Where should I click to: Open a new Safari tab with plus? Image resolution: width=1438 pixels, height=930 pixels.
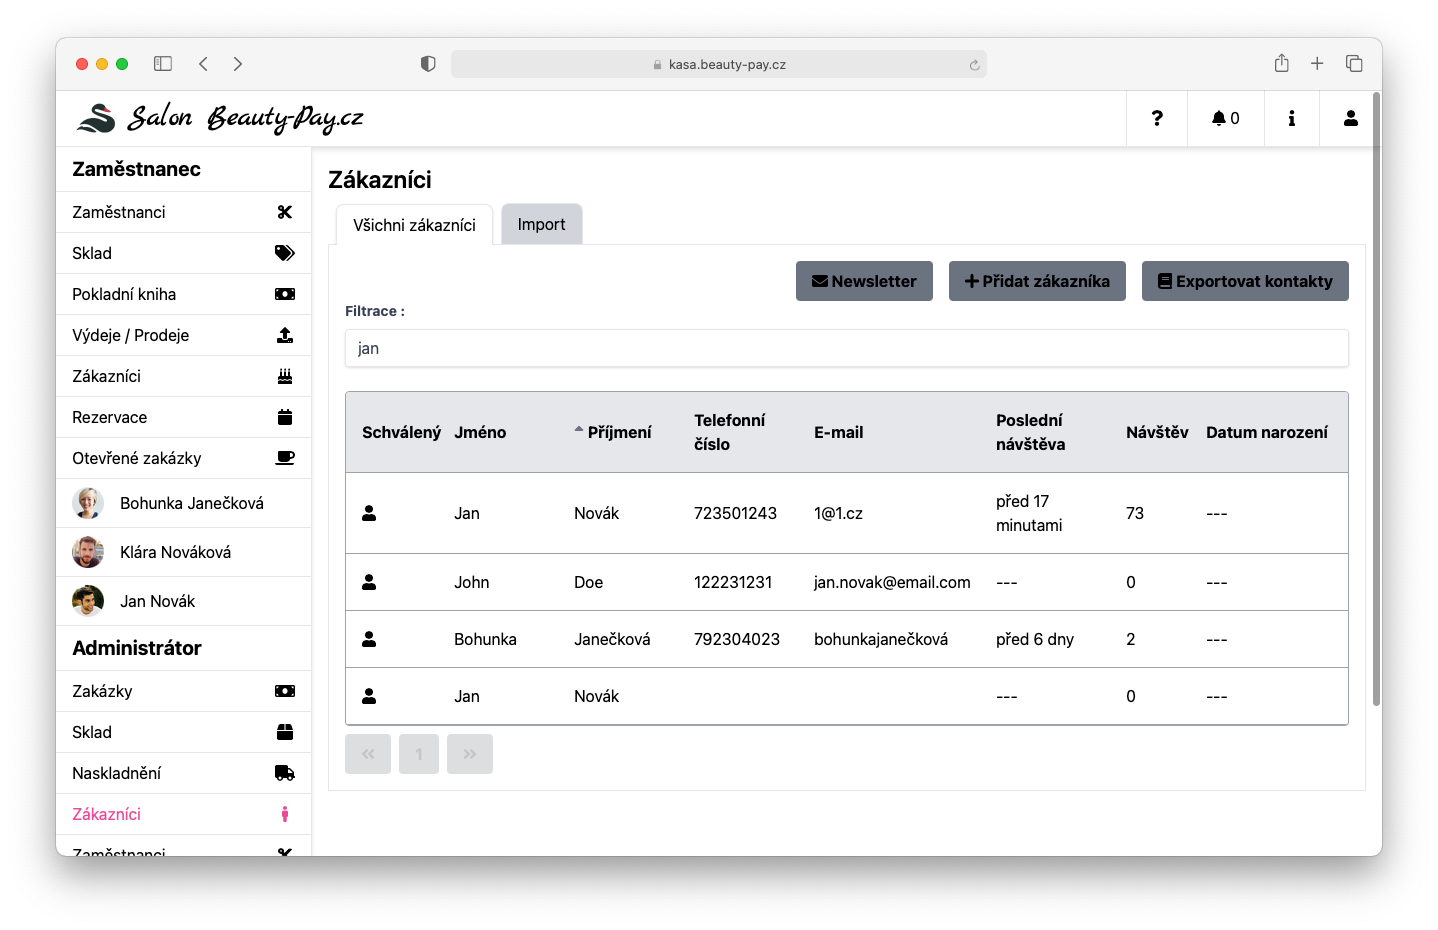pyautogui.click(x=1317, y=64)
